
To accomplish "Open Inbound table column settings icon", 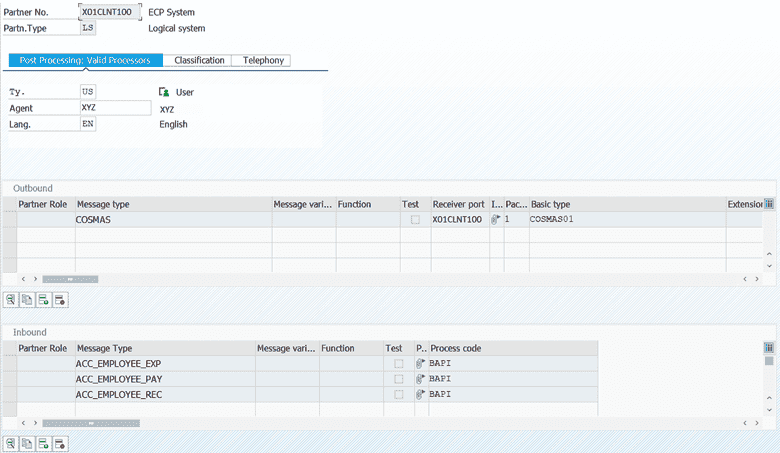I will (x=769, y=347).
